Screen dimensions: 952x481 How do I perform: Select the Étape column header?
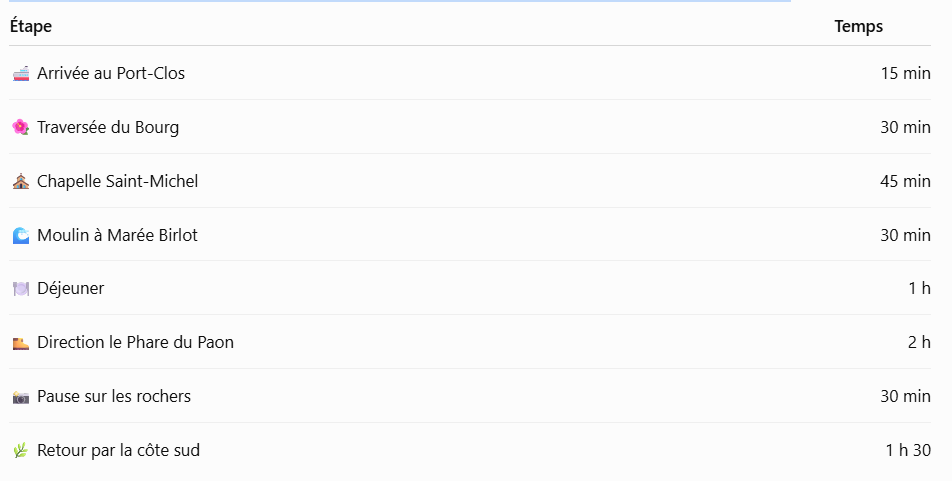(31, 26)
